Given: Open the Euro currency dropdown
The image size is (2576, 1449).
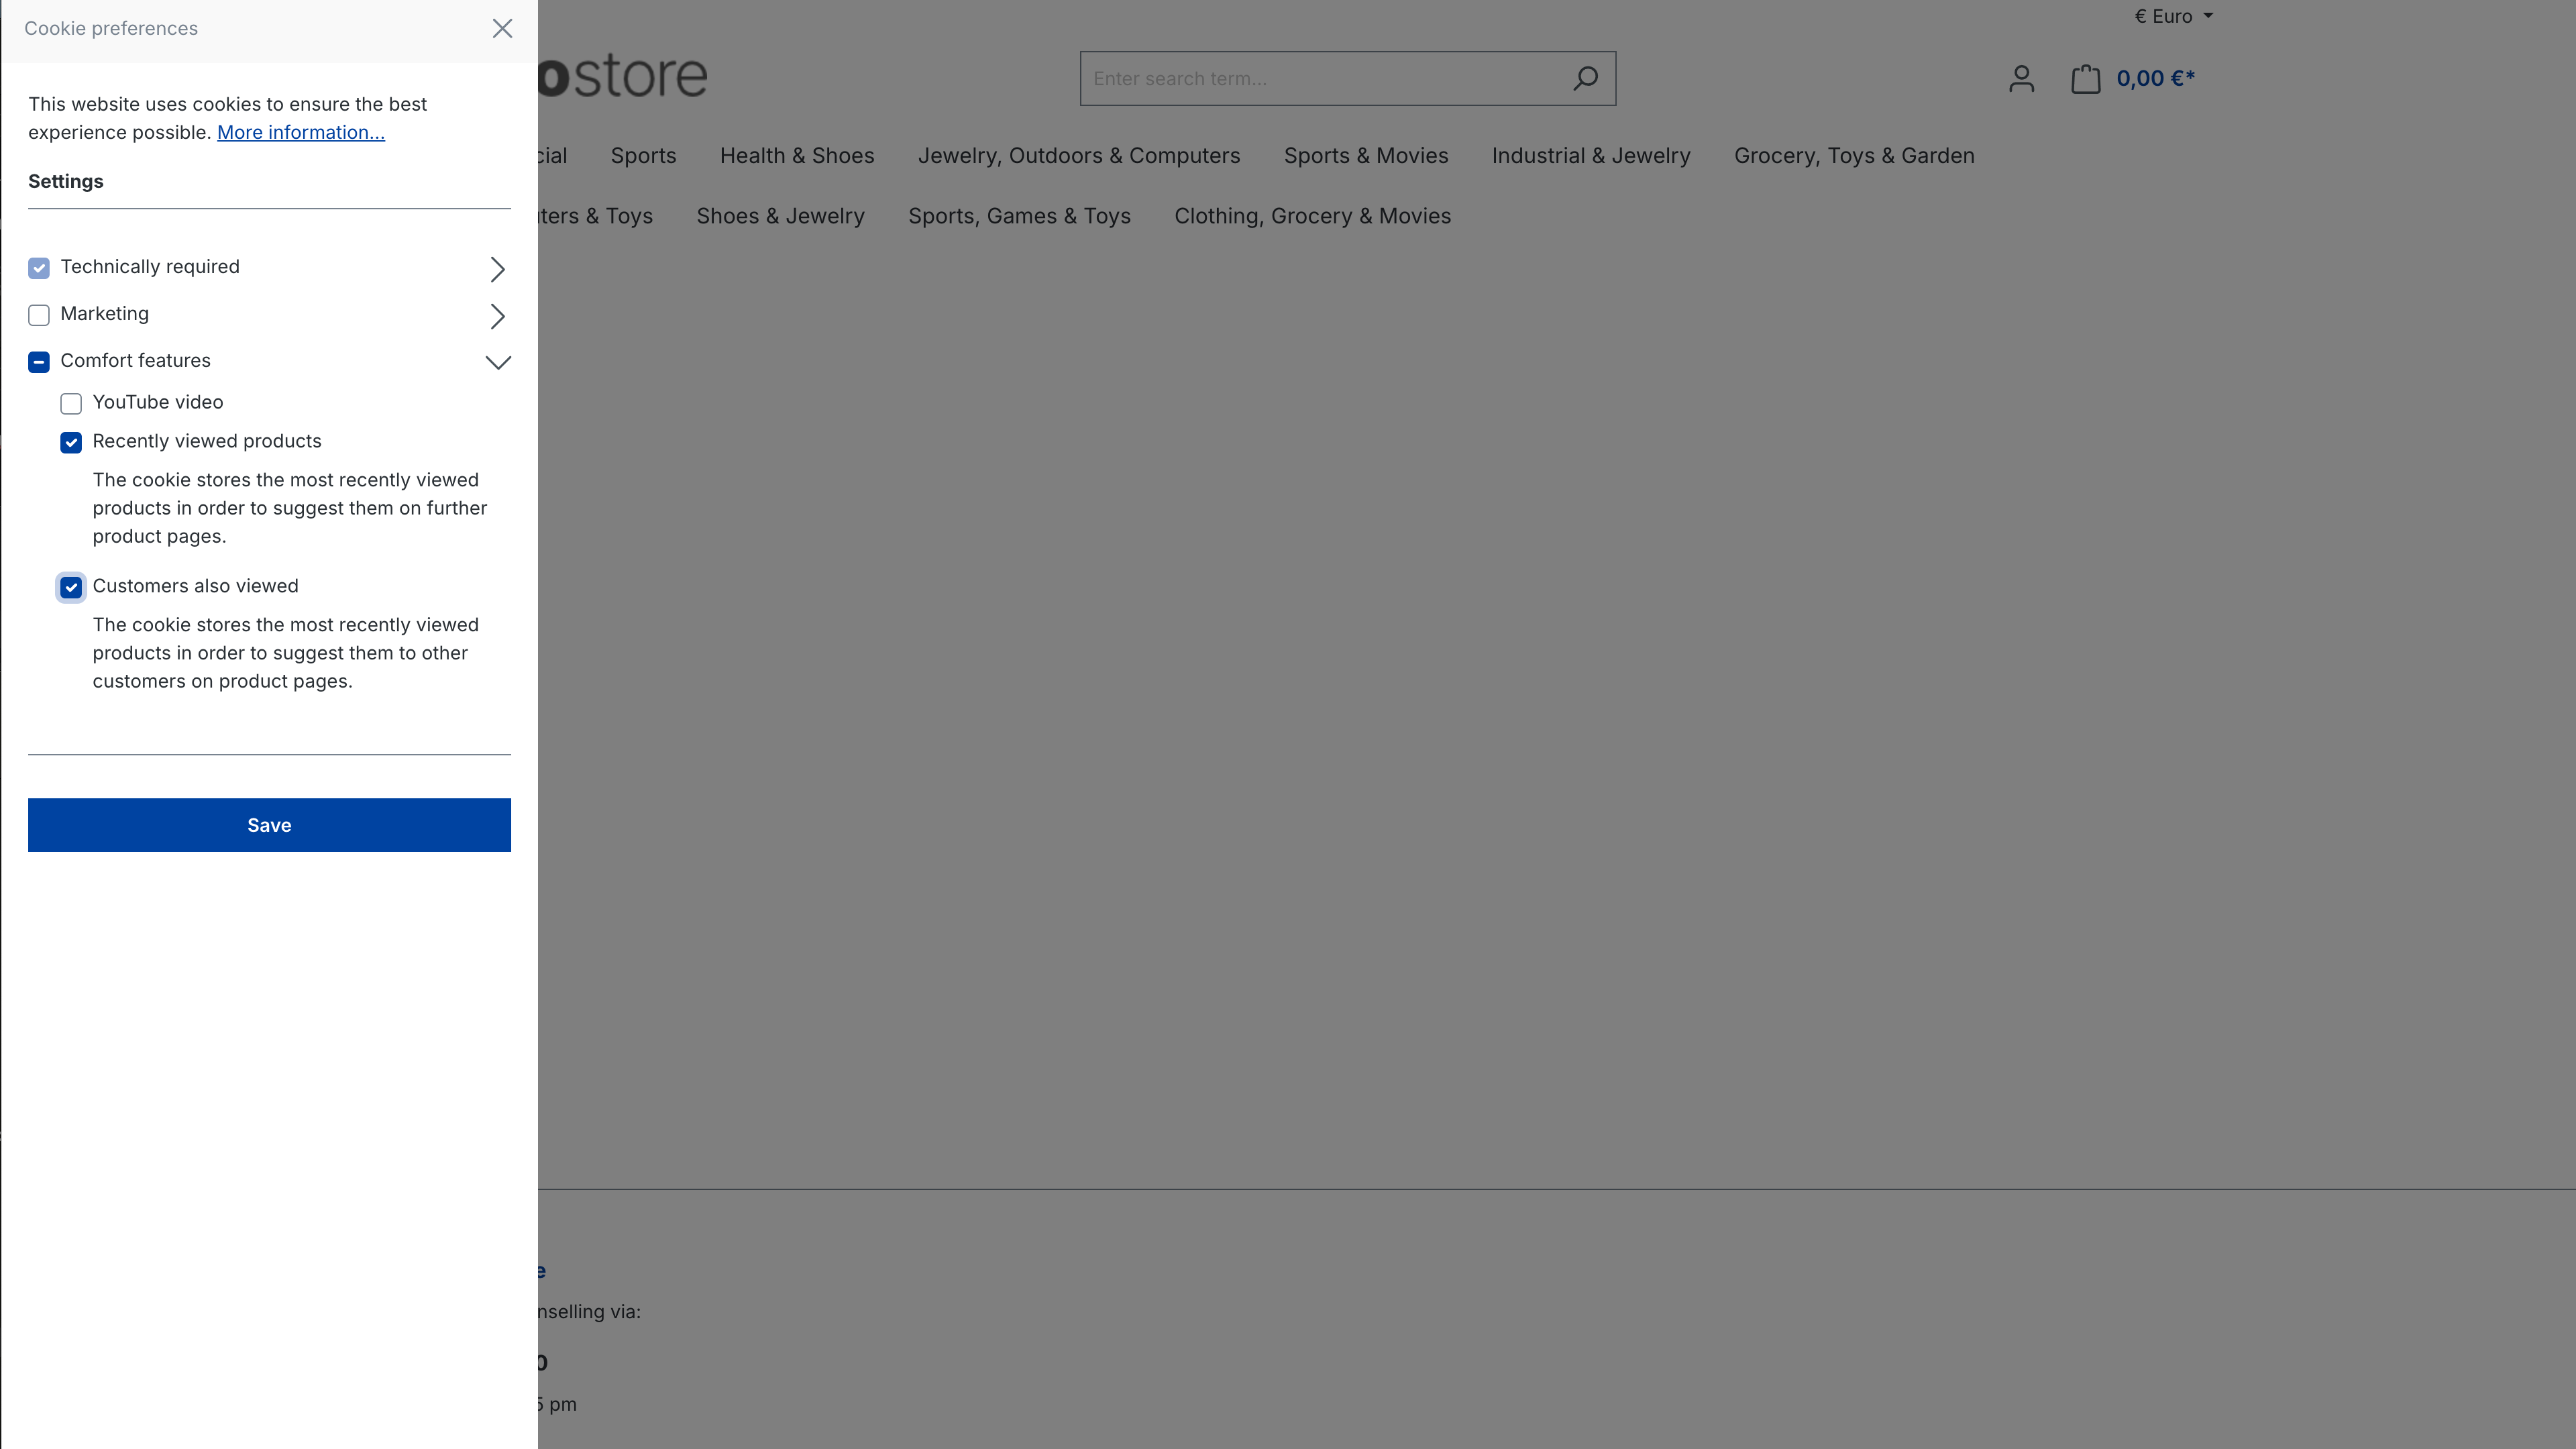Looking at the screenshot, I should click(x=2173, y=16).
